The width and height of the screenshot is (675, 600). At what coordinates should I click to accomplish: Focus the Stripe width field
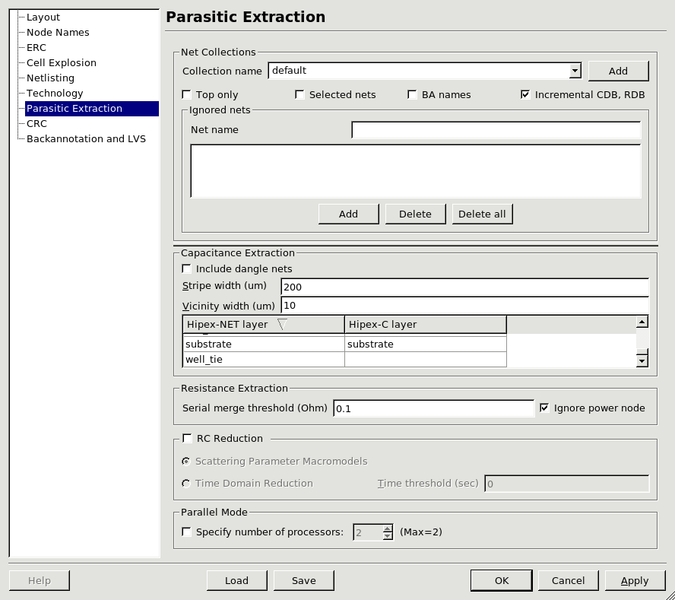pyautogui.click(x=465, y=287)
